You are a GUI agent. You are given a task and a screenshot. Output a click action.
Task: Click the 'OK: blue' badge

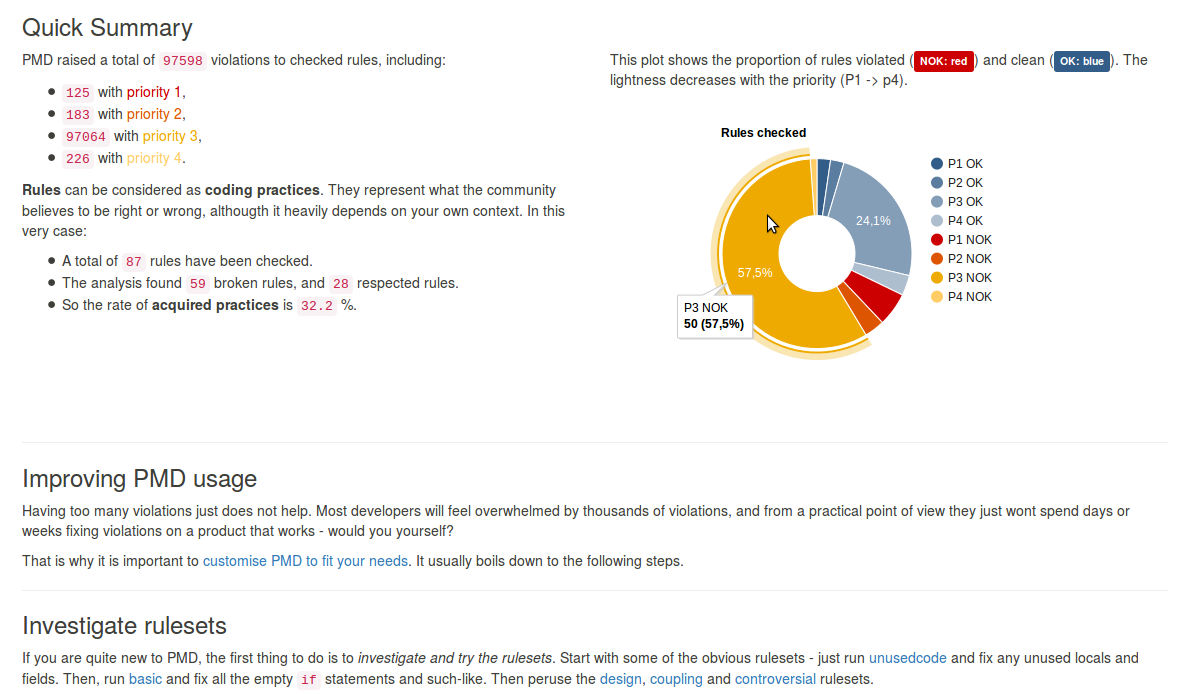(1081, 61)
